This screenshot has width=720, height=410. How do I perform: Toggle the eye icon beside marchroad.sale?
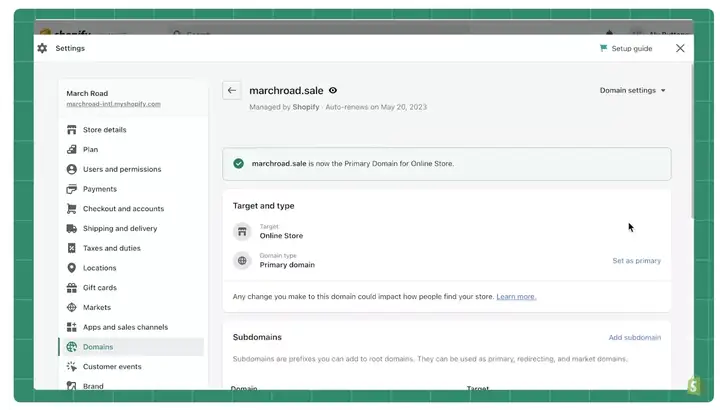click(x=333, y=90)
